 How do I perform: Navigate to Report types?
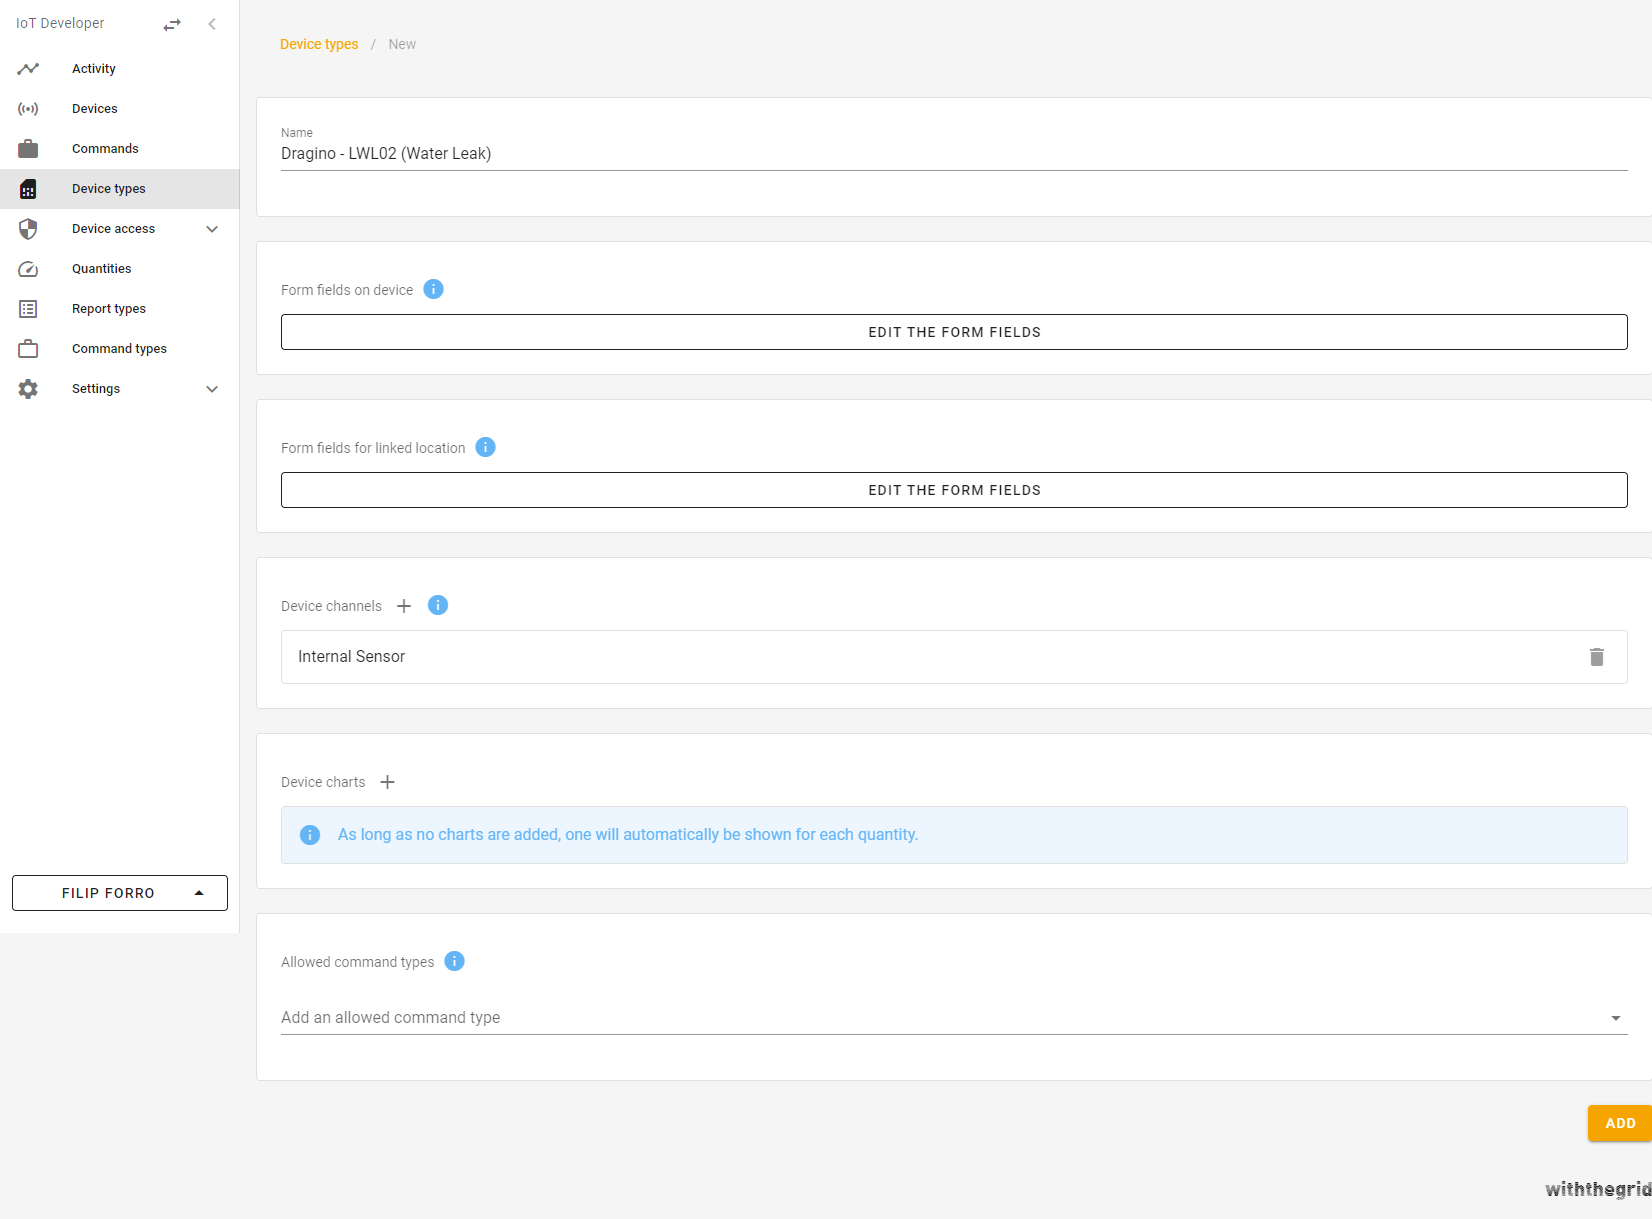(109, 309)
